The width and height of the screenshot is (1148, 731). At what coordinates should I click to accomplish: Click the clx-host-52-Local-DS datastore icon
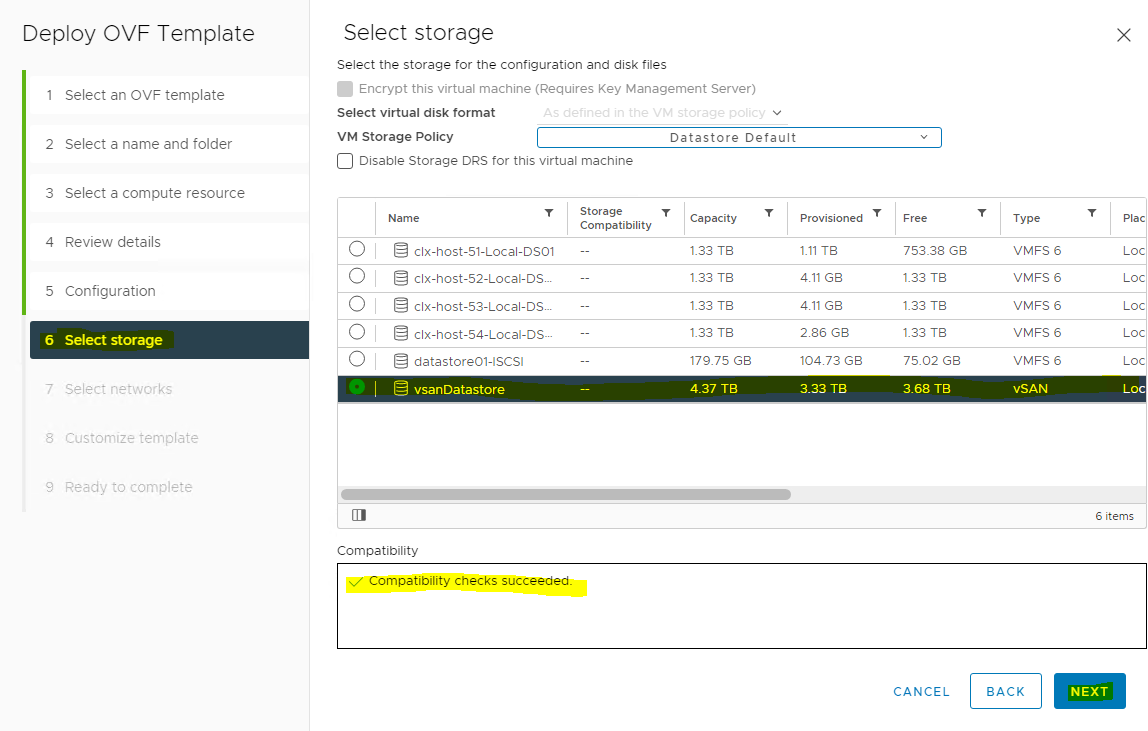tap(400, 278)
